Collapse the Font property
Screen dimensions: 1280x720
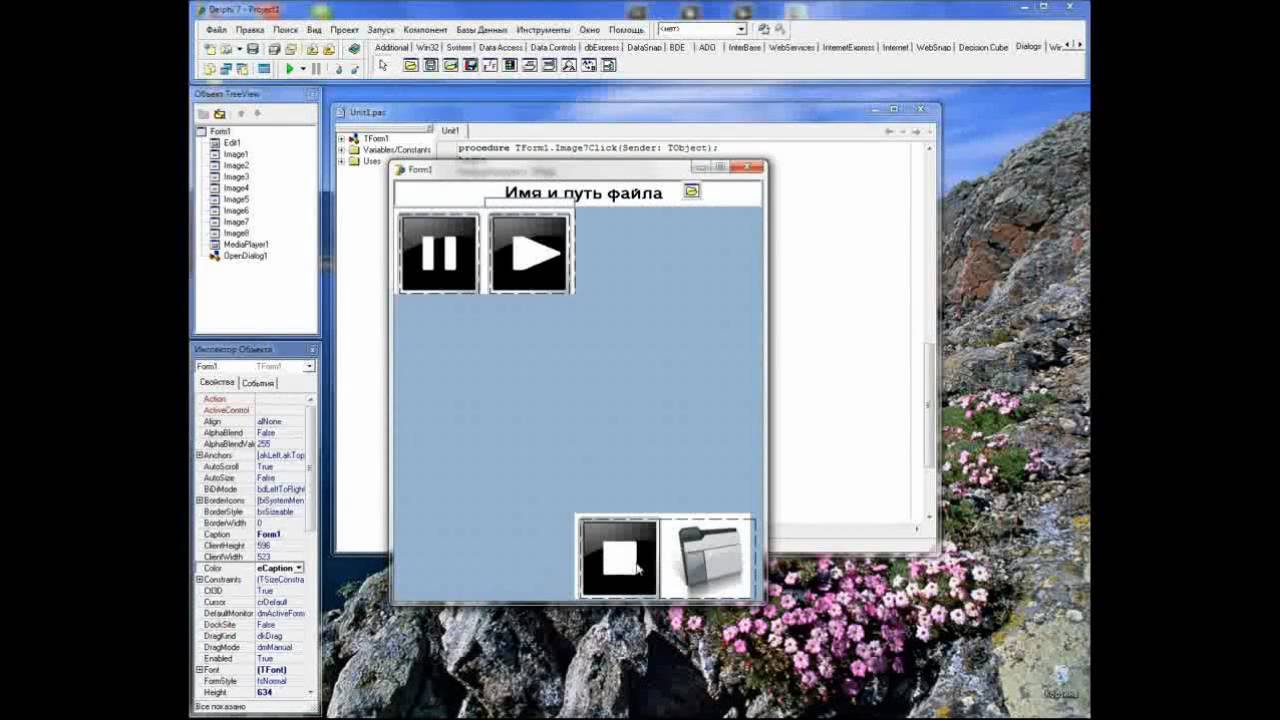coord(199,670)
